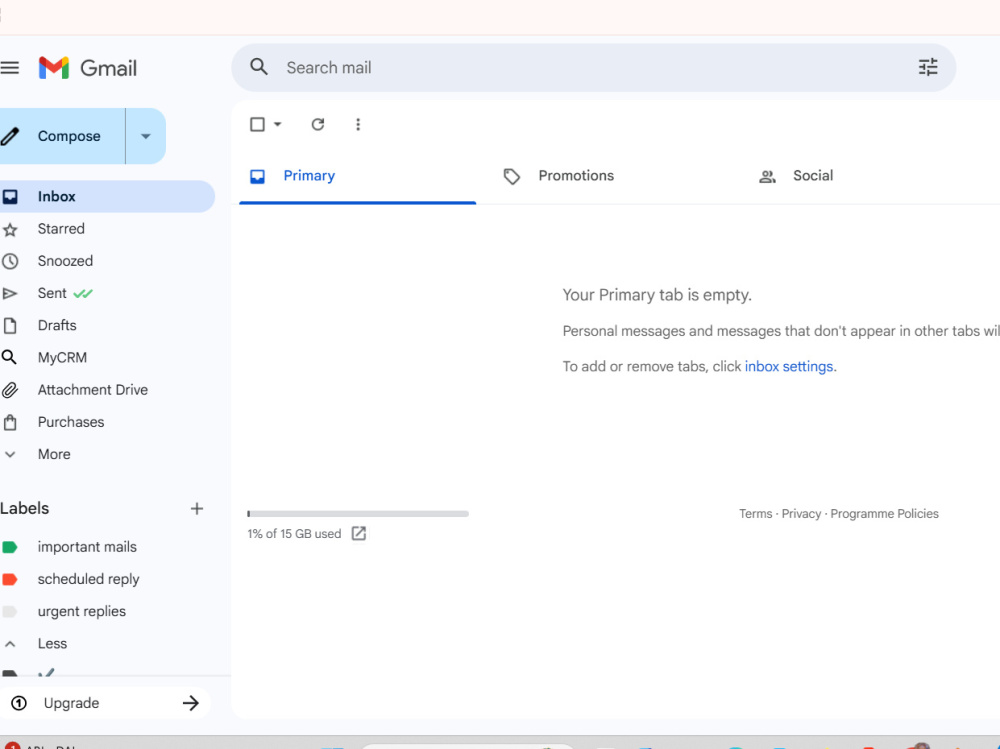Click the search magnifier icon
The width and height of the screenshot is (1000, 749).
click(x=258, y=67)
